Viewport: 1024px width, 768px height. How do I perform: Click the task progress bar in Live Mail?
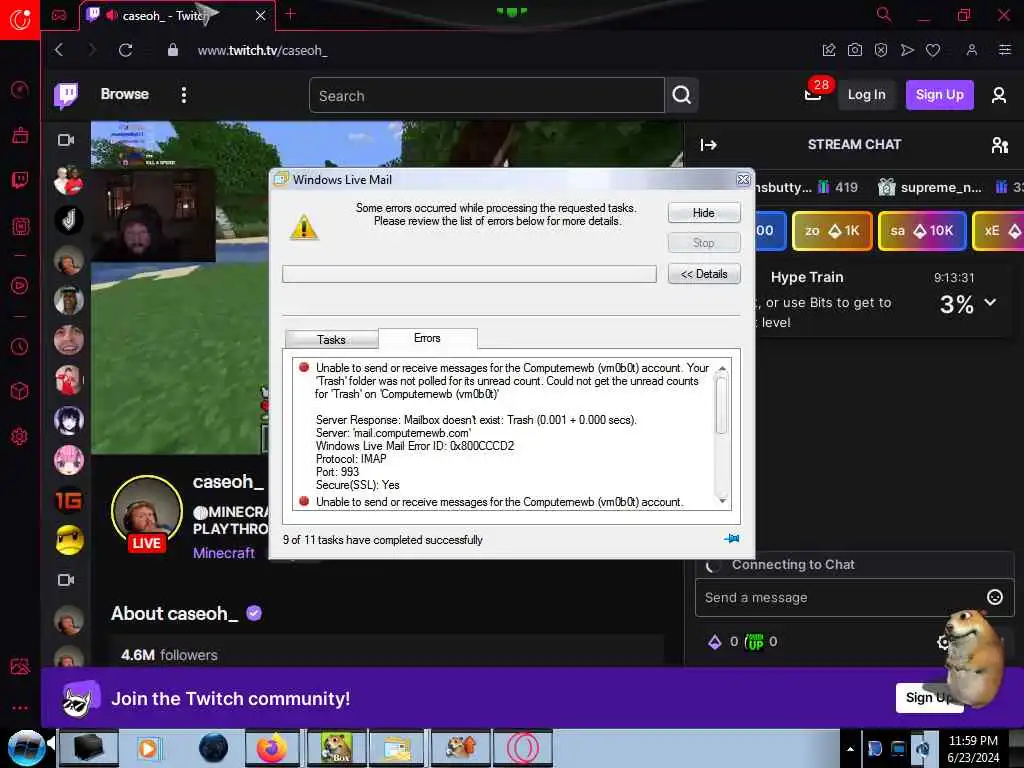point(469,274)
